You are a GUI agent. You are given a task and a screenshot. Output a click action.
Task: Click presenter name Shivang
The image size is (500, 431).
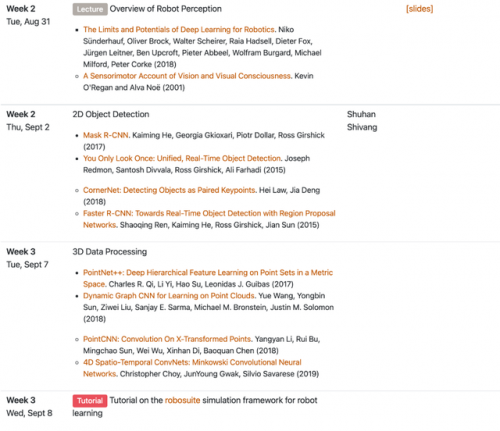362,127
